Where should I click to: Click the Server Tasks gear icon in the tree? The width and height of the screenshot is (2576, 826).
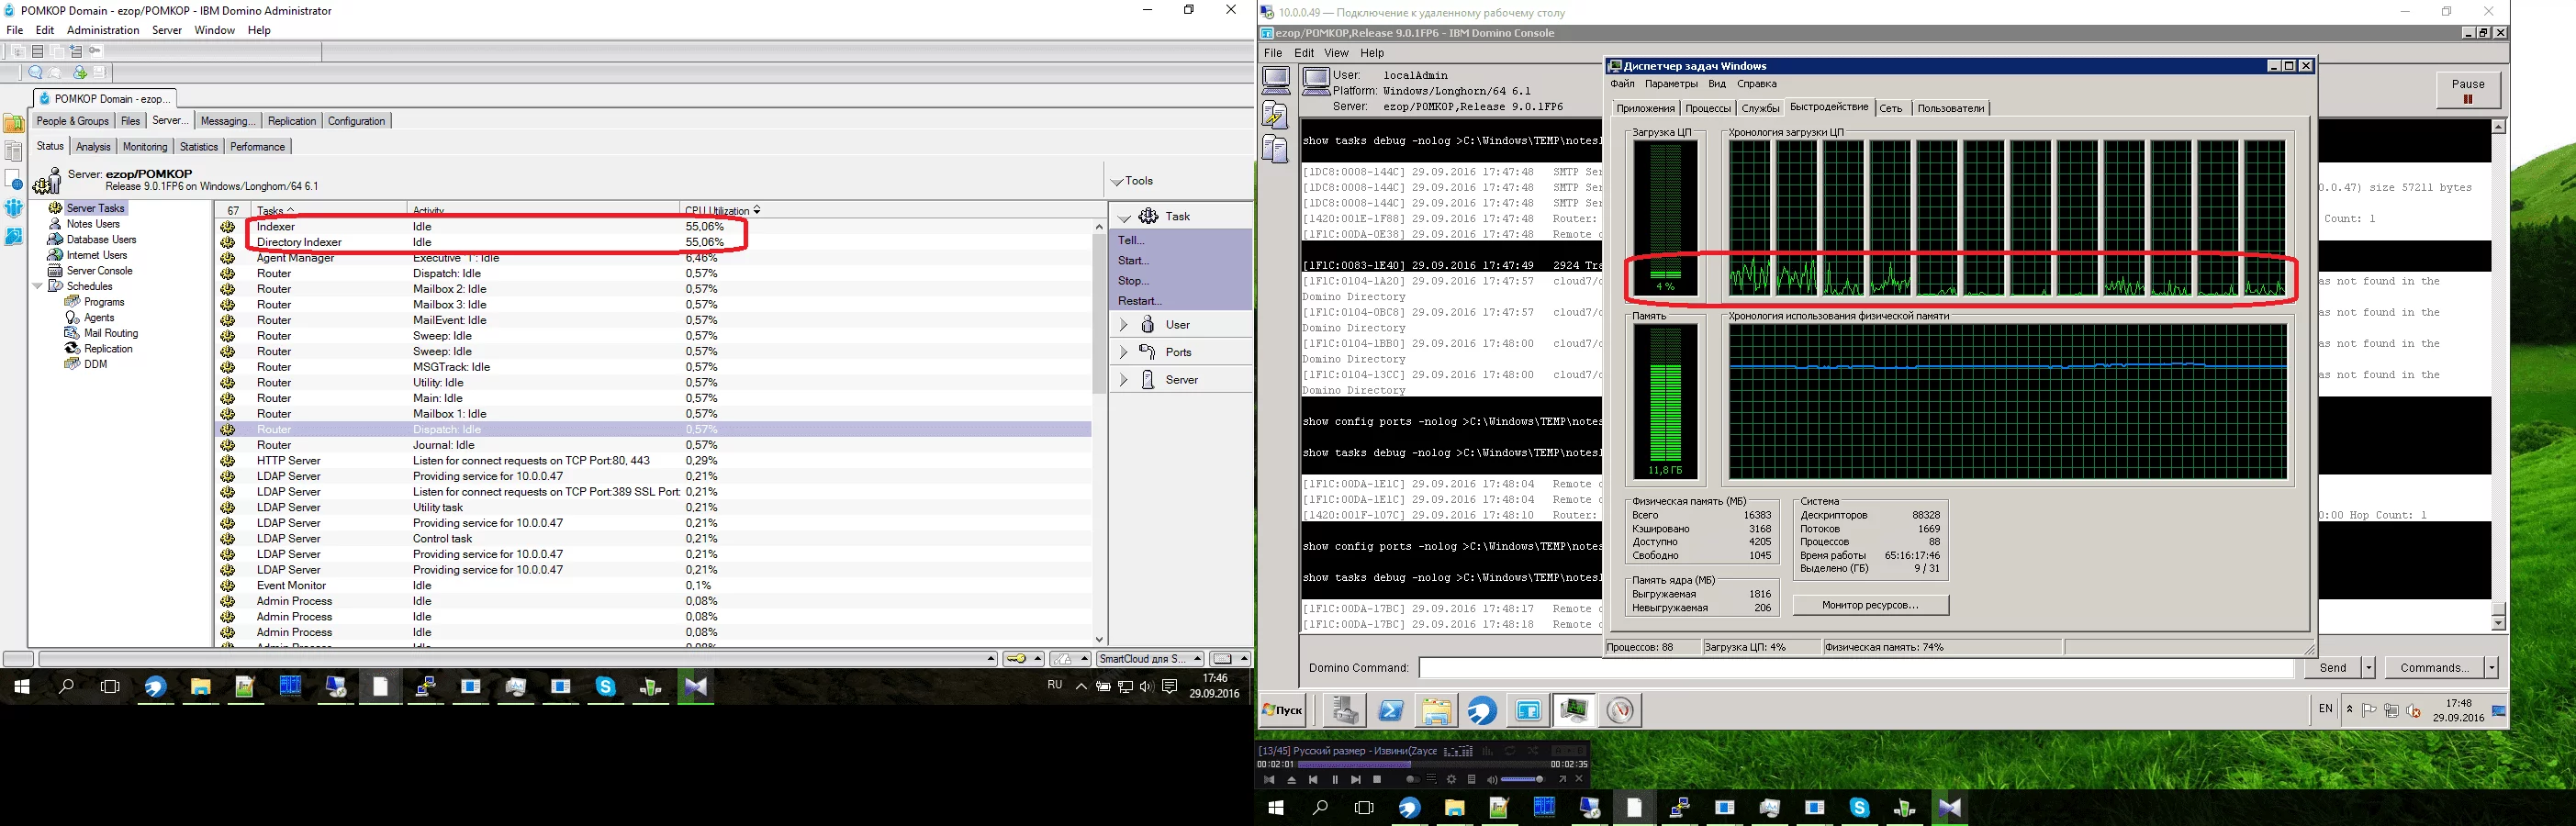pos(55,208)
